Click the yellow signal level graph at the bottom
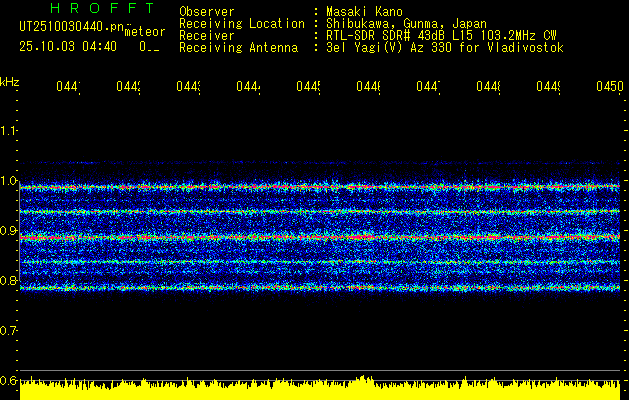This screenshot has height=400, width=629. (x=320, y=389)
